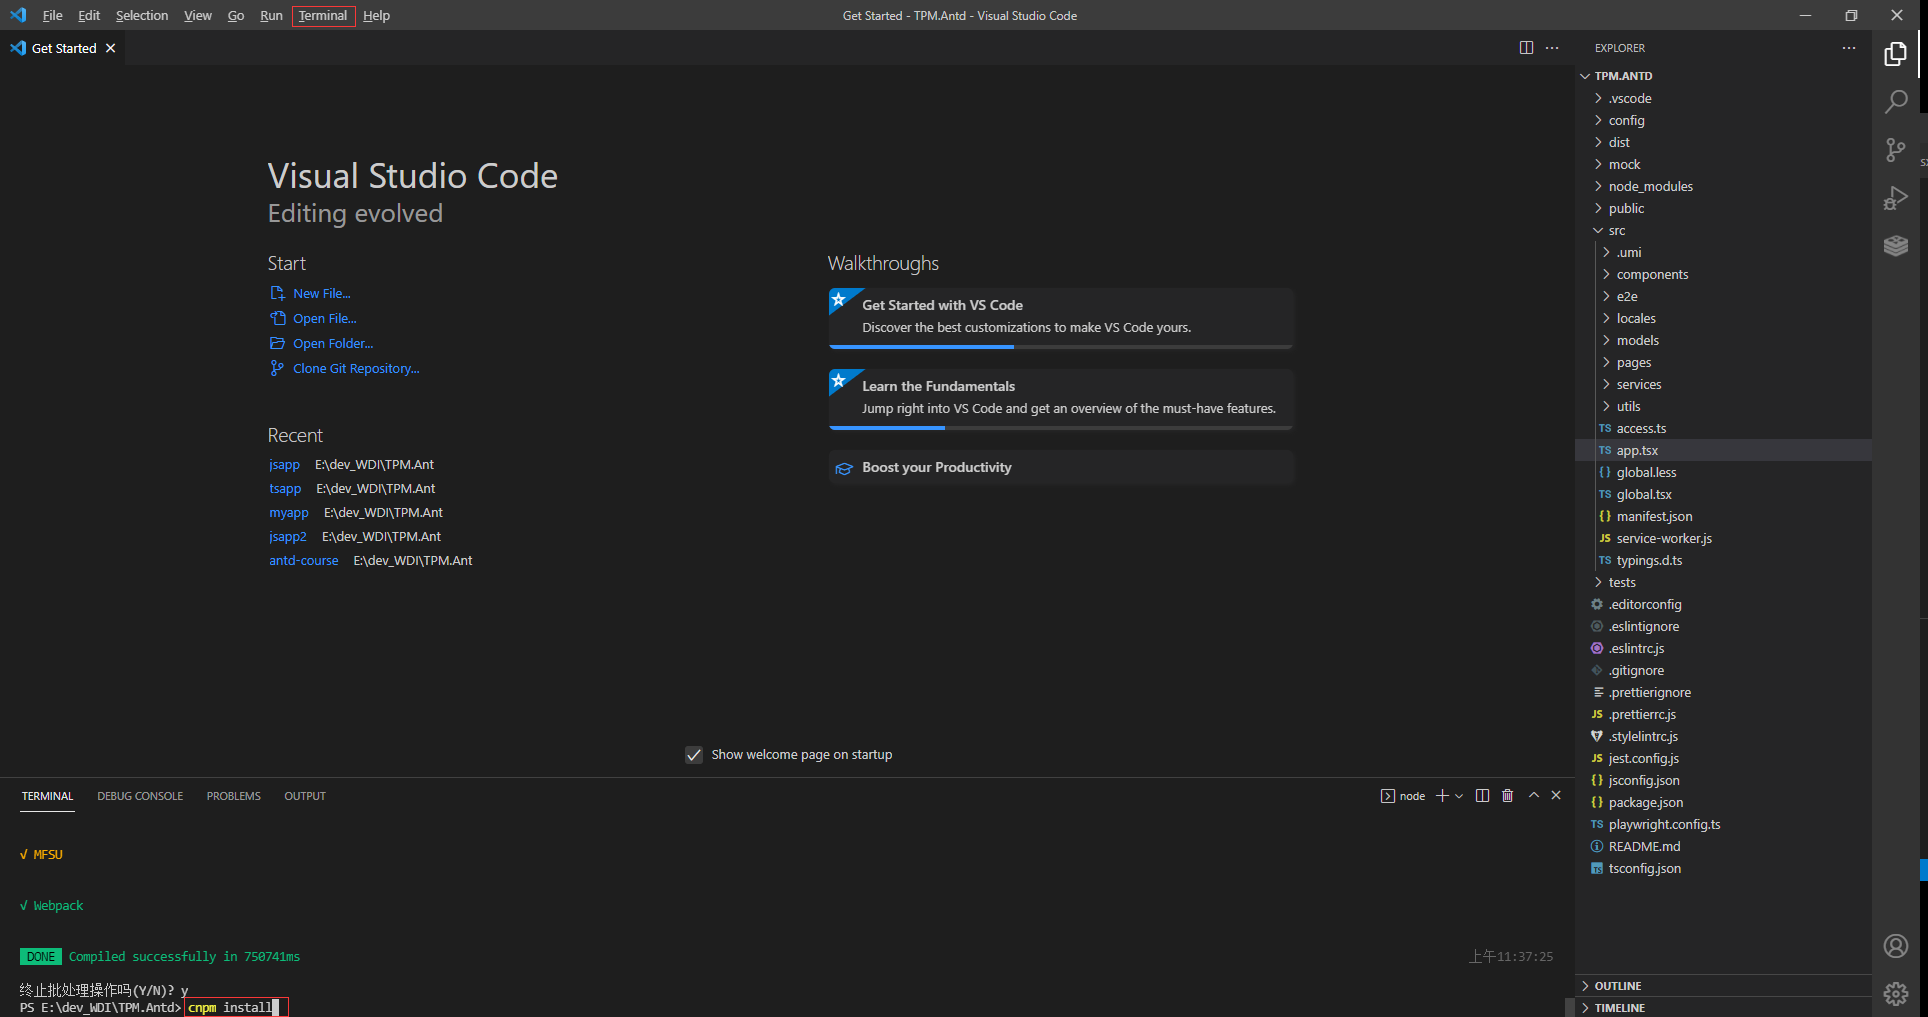This screenshot has width=1928, height=1017.
Task: Collapse the TPM.ANTD root folder
Action: click(1723, 76)
